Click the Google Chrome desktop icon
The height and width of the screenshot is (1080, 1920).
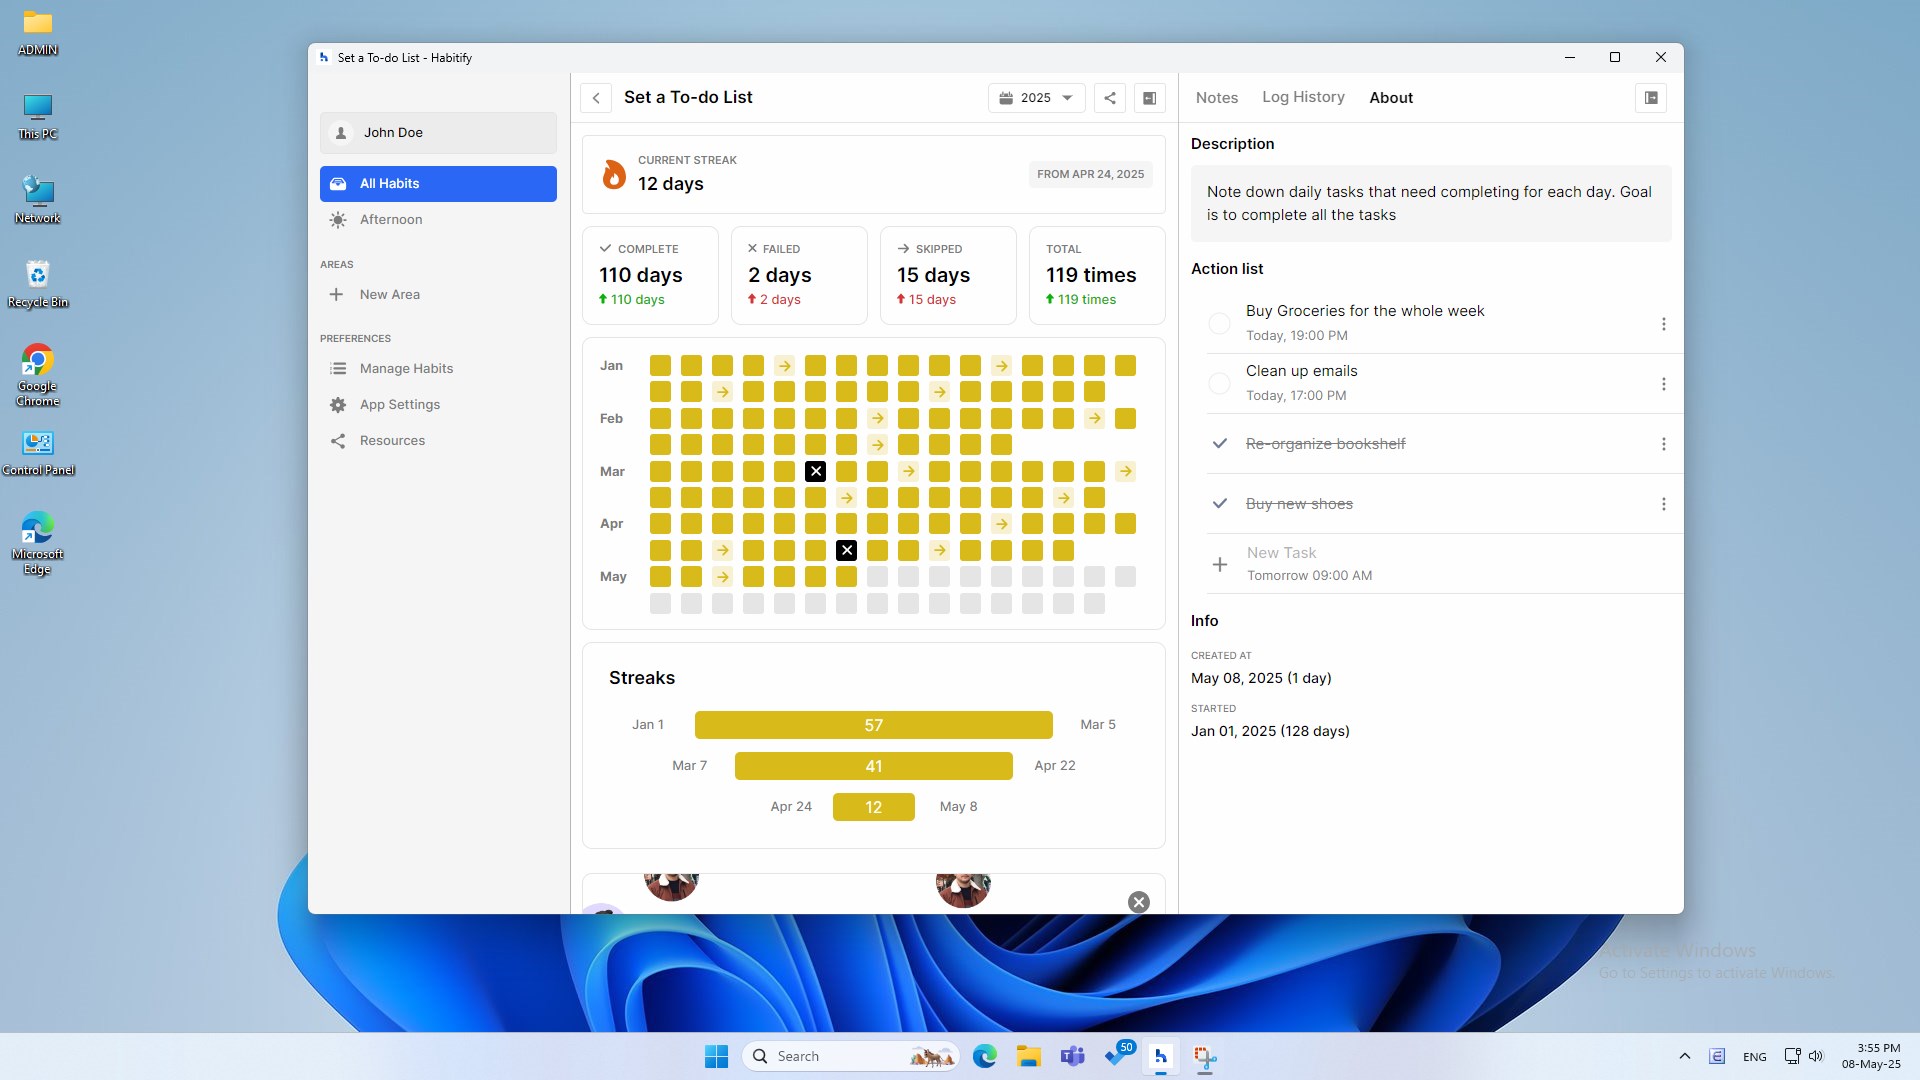click(38, 375)
